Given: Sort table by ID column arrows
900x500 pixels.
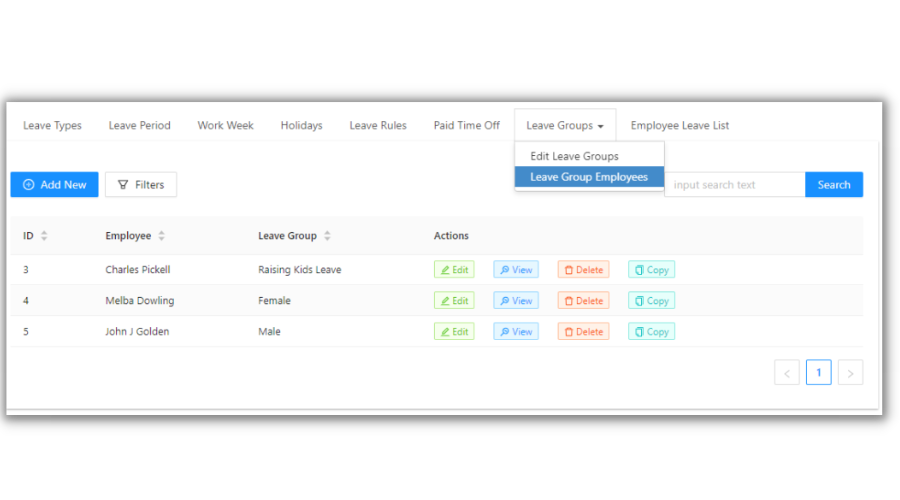Looking at the screenshot, I should coord(44,236).
